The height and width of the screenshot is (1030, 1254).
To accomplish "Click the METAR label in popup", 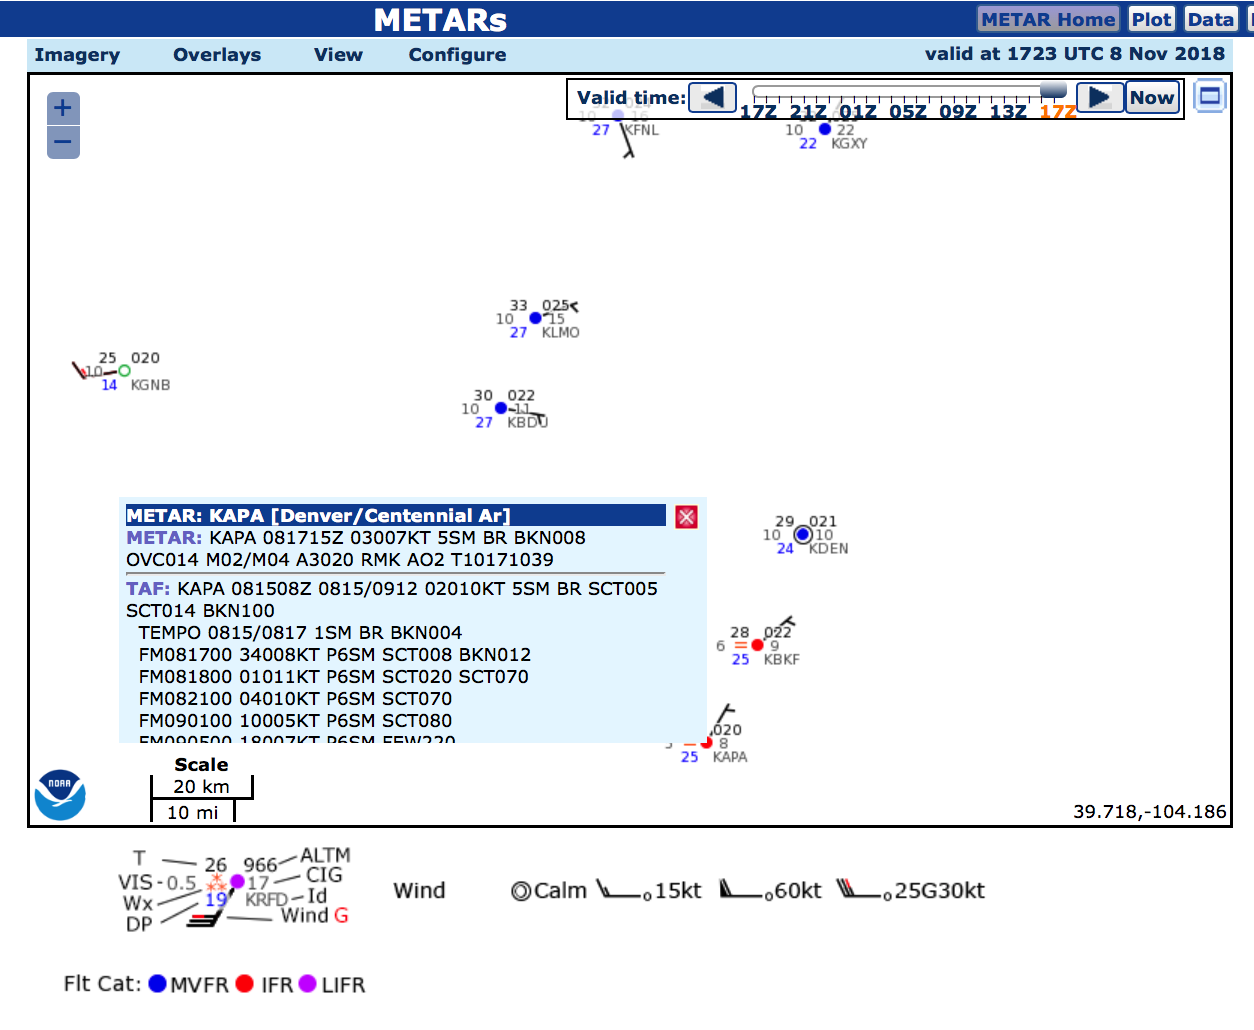I will click(x=164, y=538).
